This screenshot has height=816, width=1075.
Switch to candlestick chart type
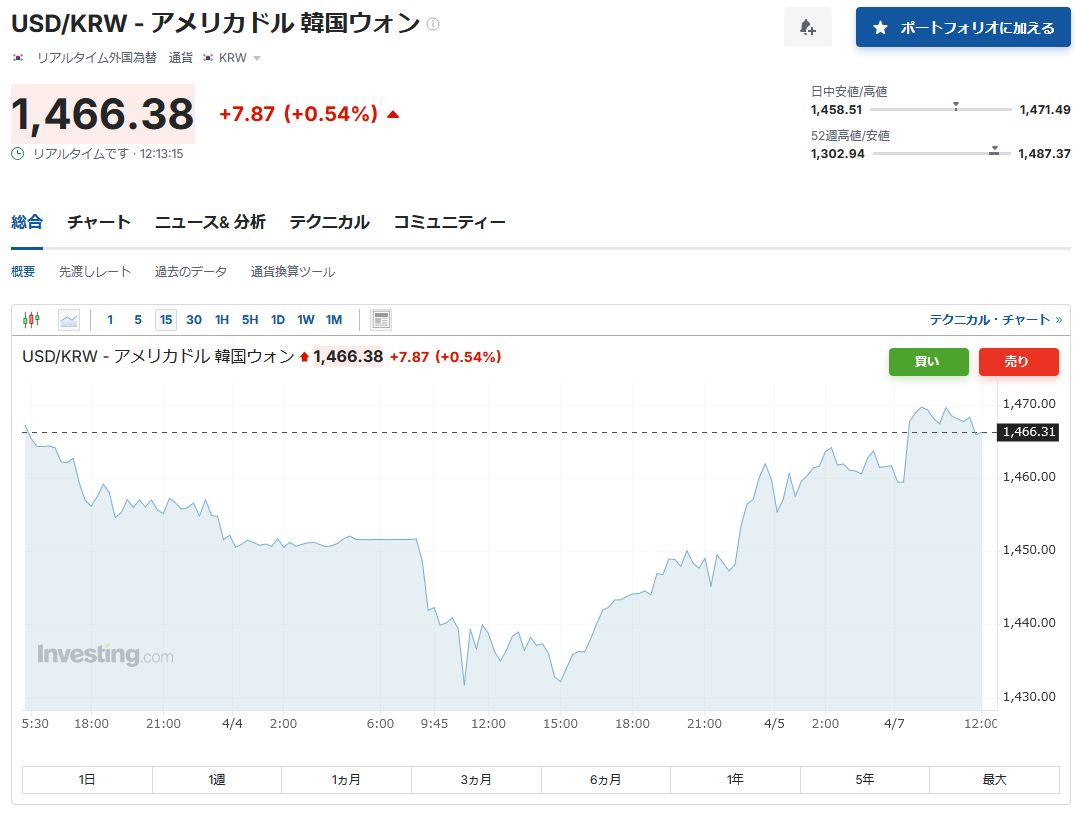[31, 320]
